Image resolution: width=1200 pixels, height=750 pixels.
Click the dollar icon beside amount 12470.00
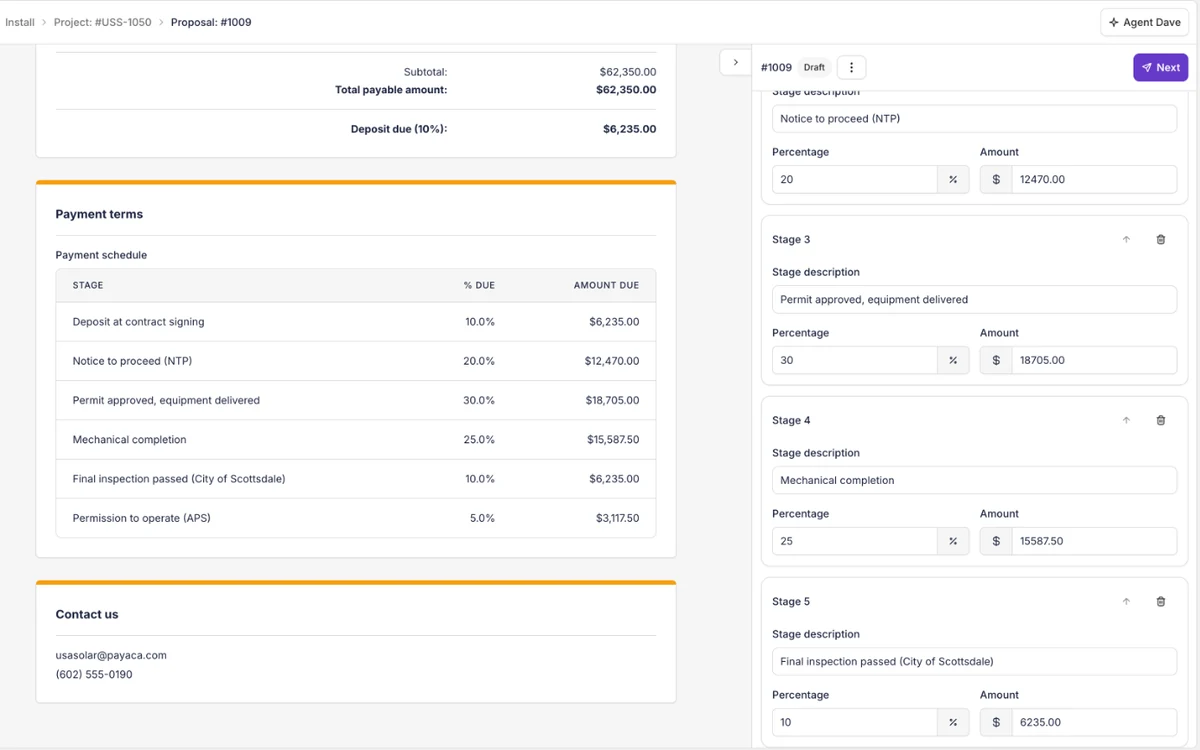point(996,179)
